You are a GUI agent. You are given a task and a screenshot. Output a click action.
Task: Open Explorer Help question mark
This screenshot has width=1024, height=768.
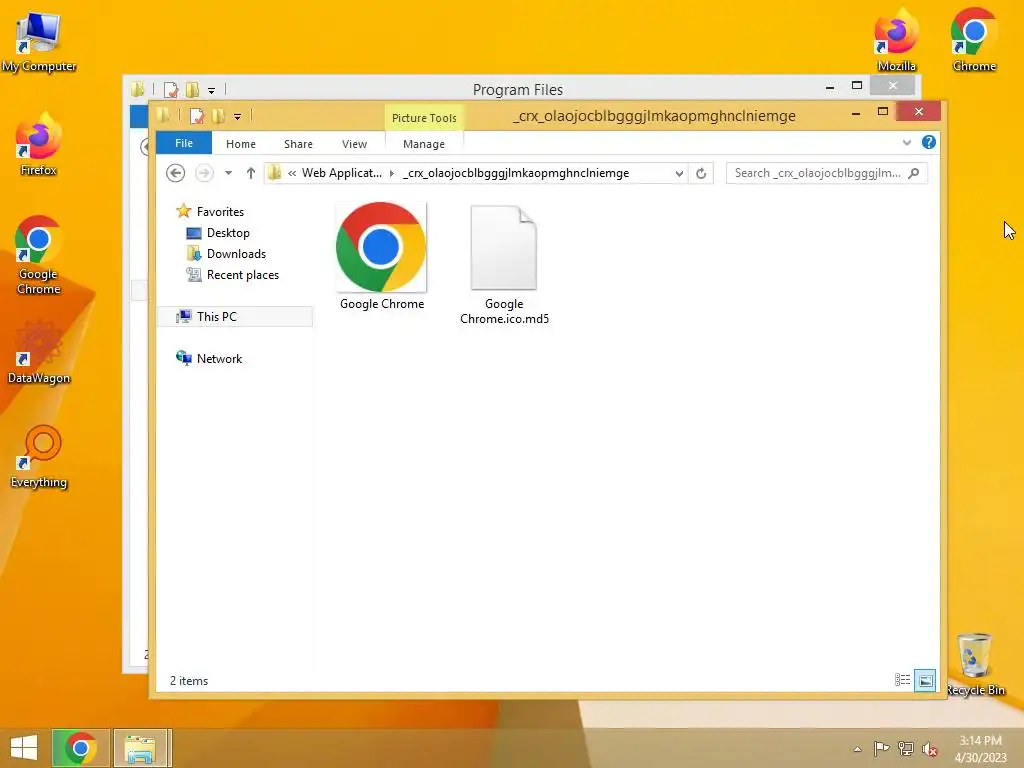click(929, 142)
